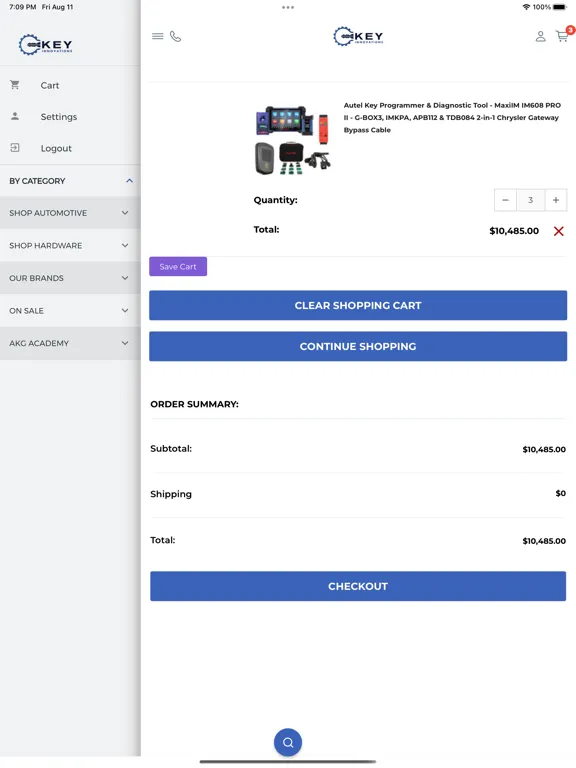Tap the Wi-Fi status icon
This screenshot has width=576, height=768.
click(x=526, y=7)
